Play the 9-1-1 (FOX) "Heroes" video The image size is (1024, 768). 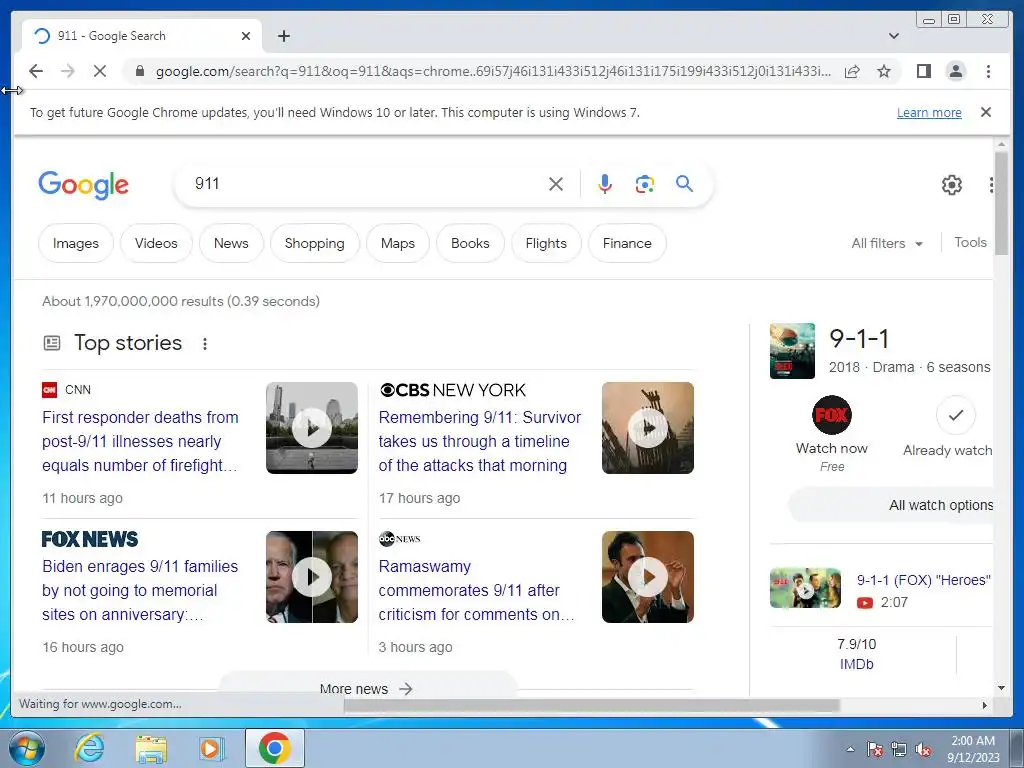(x=805, y=588)
